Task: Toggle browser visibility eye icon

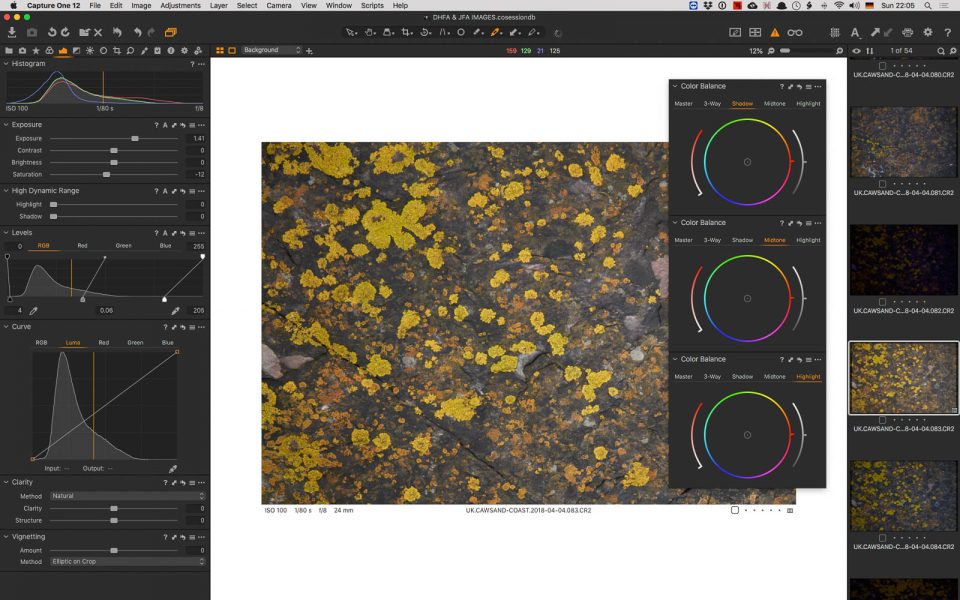Action: pos(856,50)
